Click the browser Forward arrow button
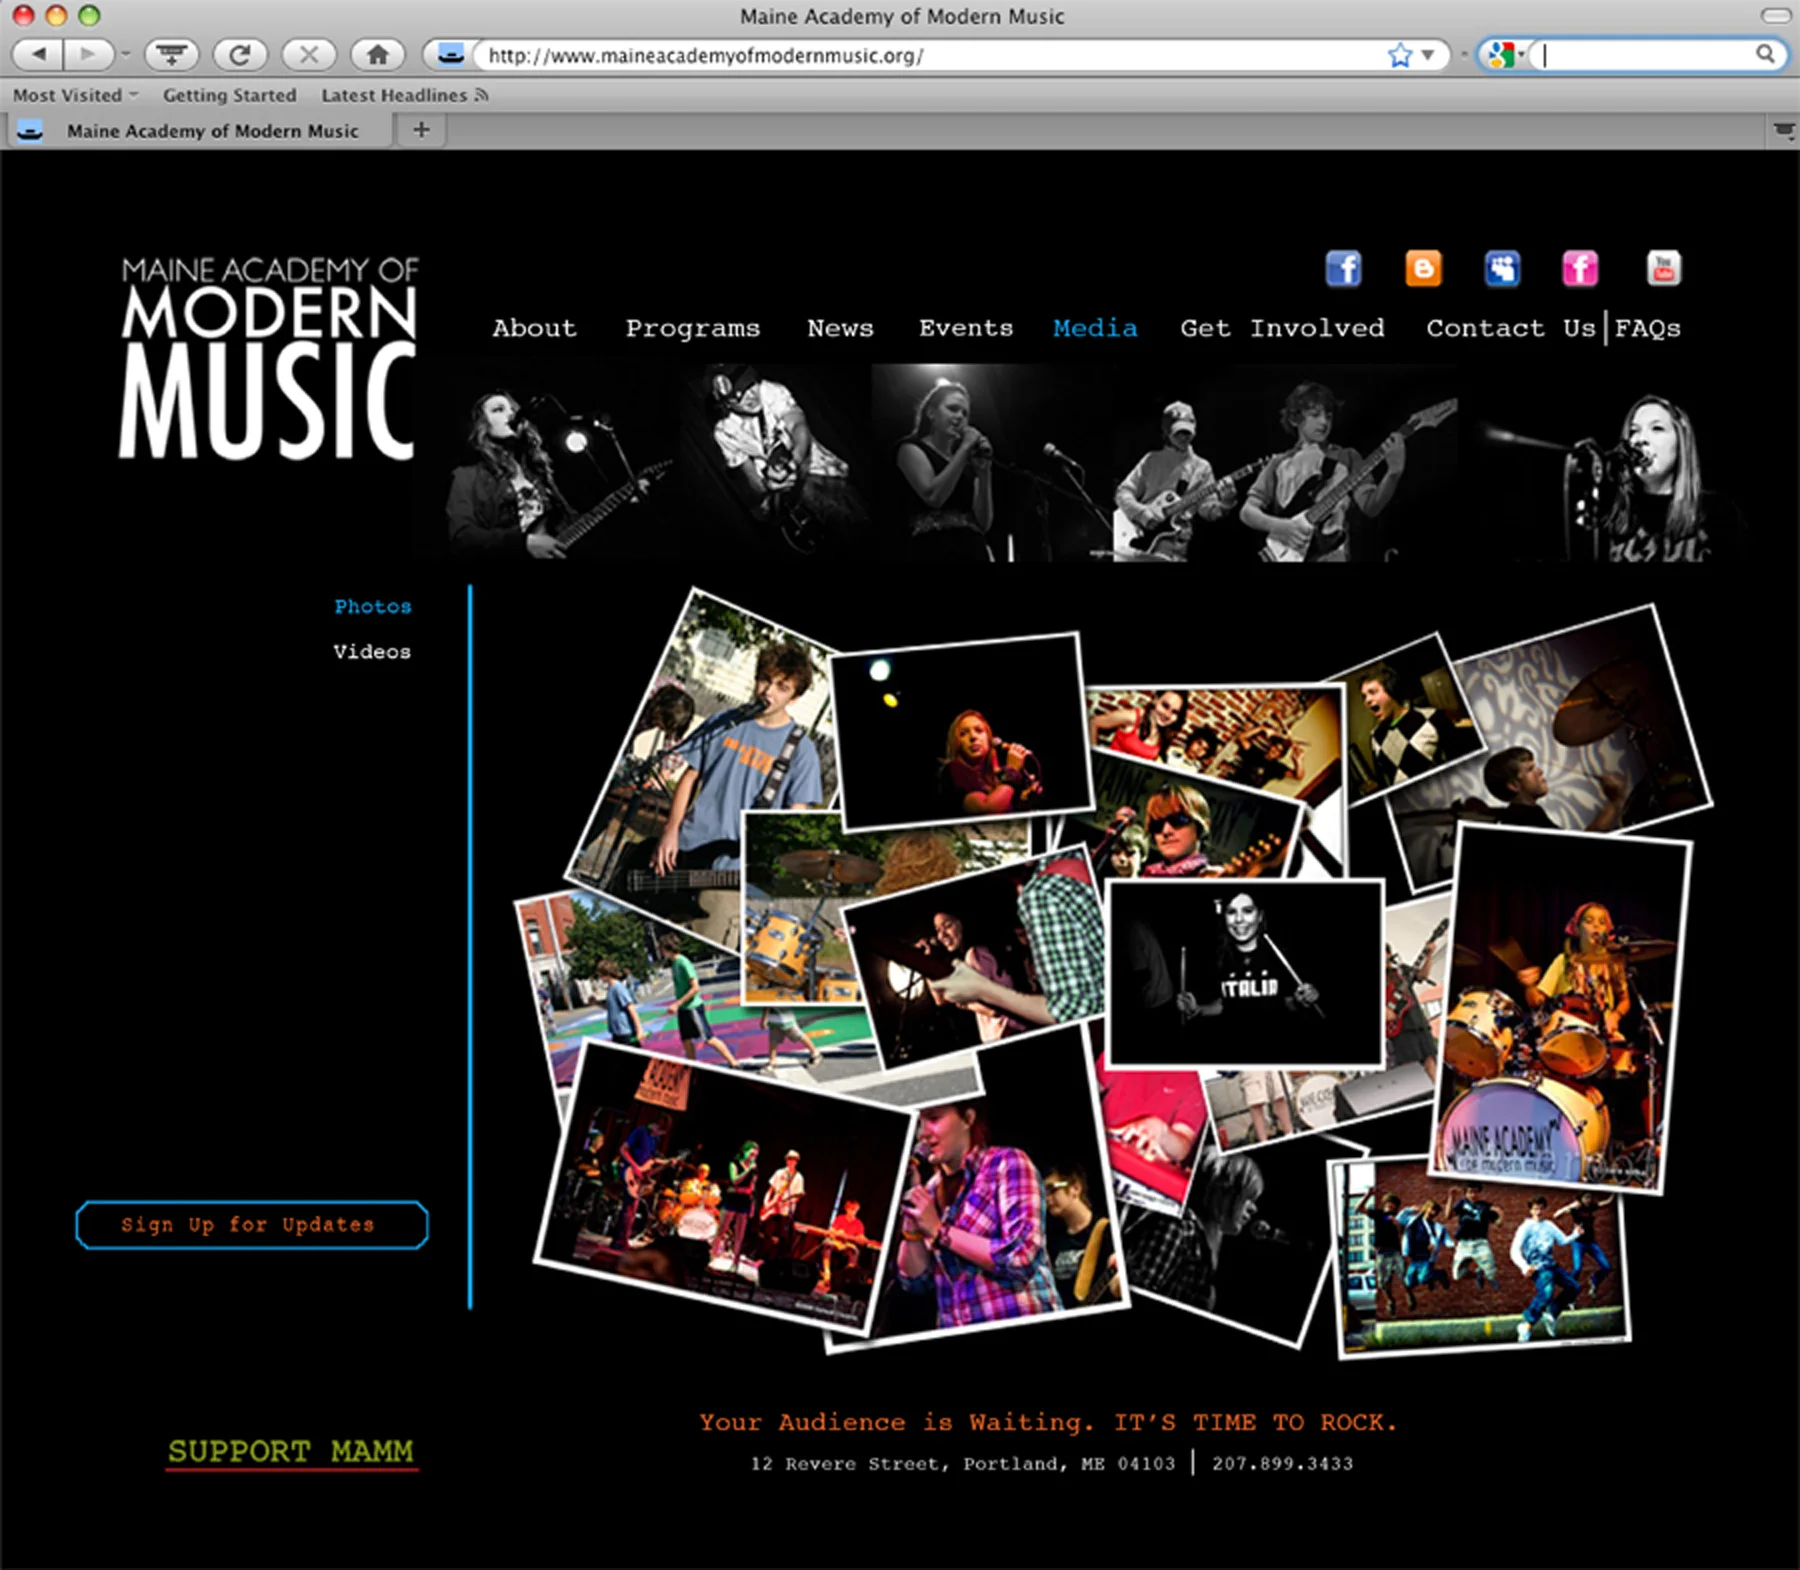 89,54
